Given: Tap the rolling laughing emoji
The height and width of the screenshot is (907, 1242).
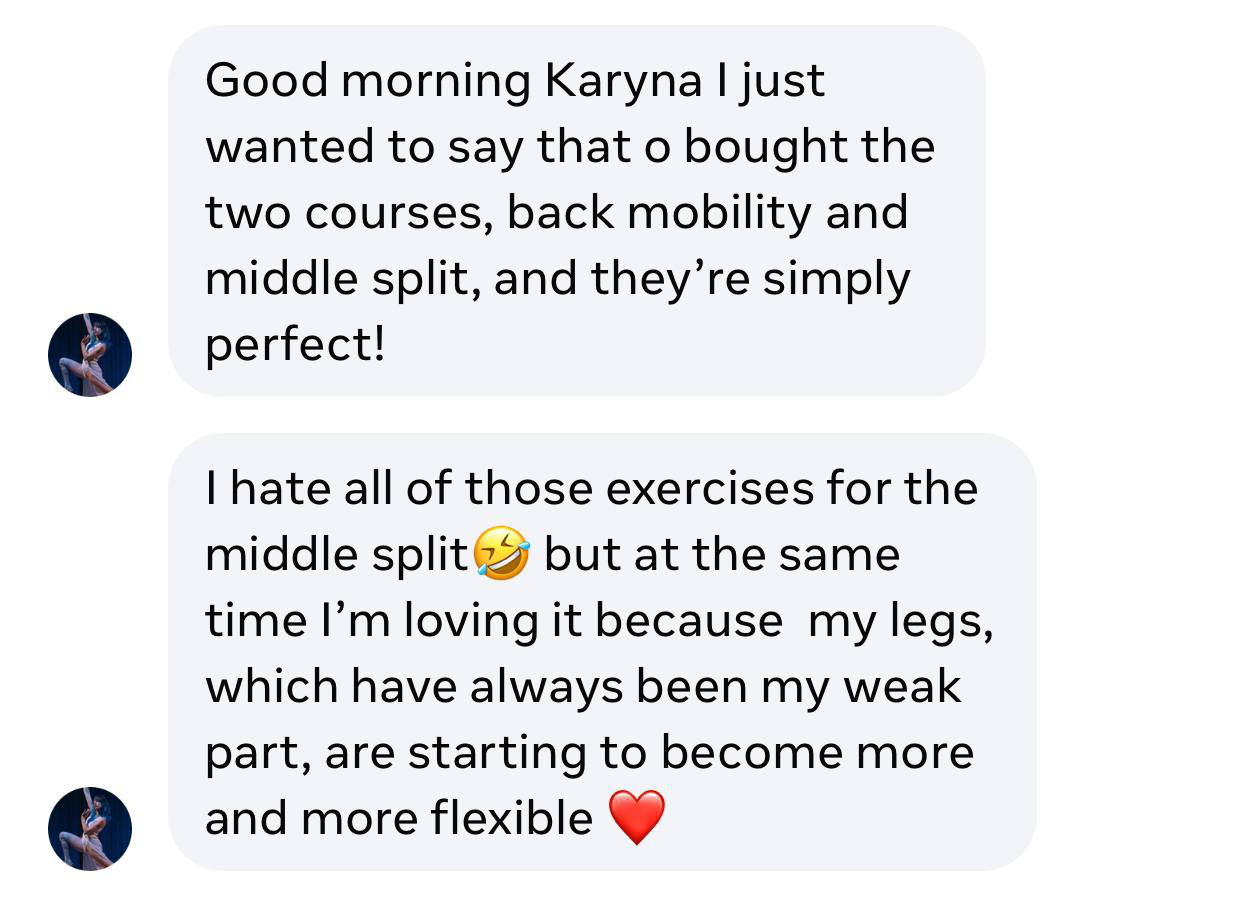Looking at the screenshot, I should [501, 555].
